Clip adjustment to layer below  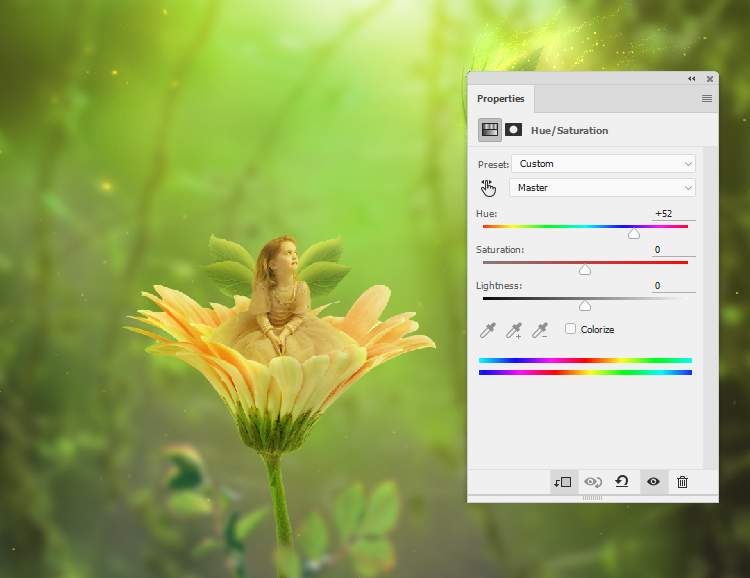click(x=562, y=482)
